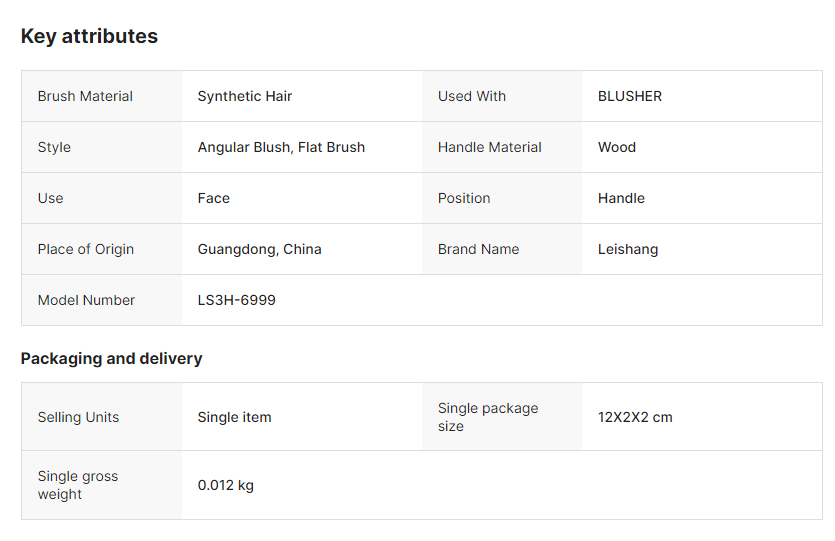
Task: Click the Use attribute label
Action: tap(50, 198)
